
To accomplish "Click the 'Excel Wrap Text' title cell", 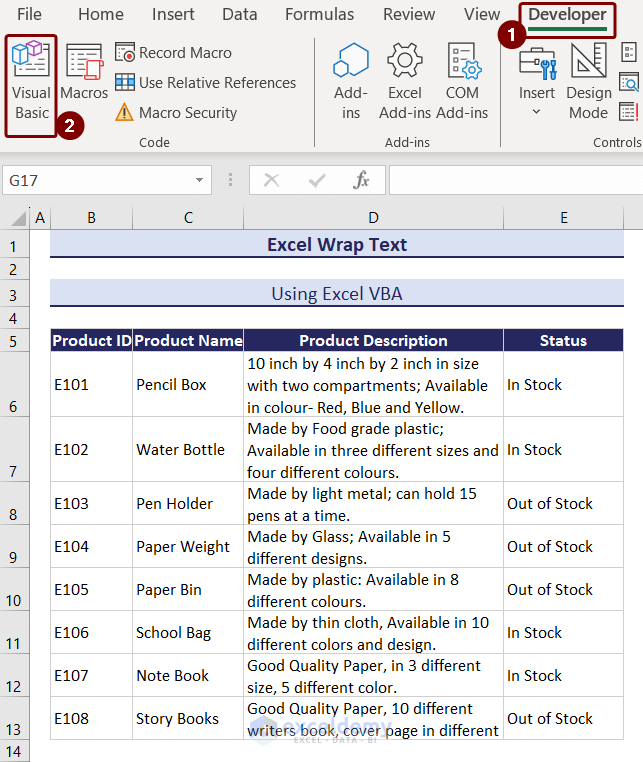I will (337, 244).
